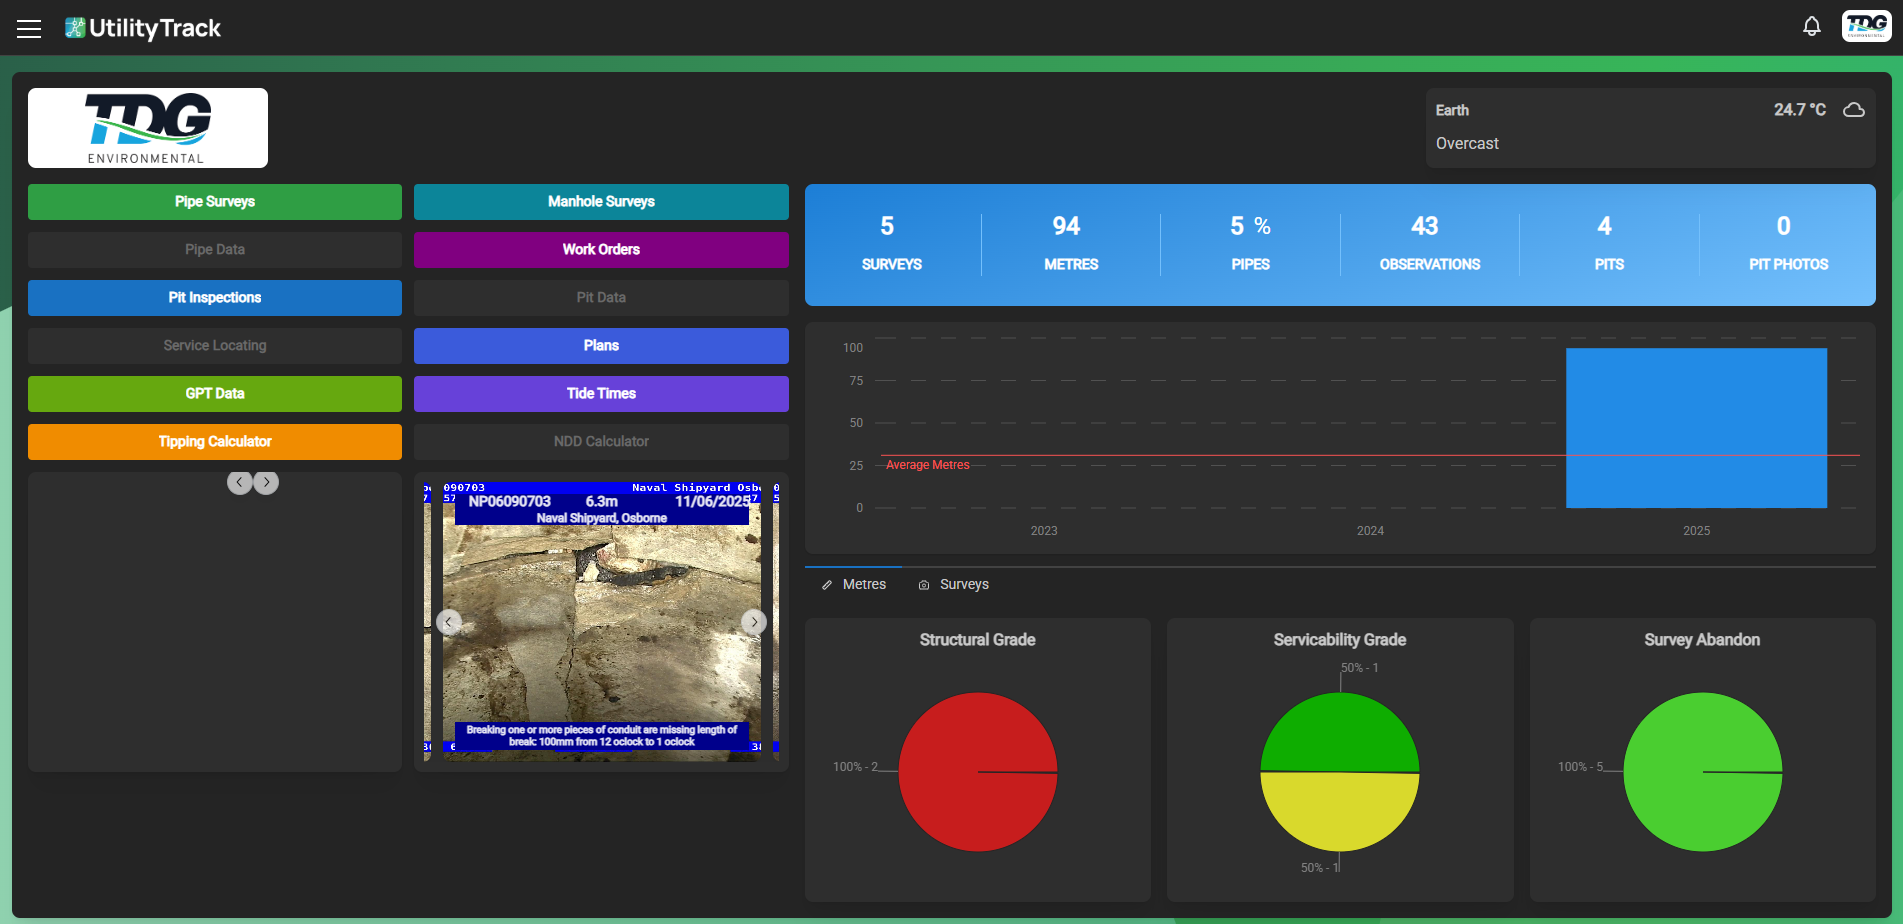Select the camera icon beside Surveys

coord(923,584)
